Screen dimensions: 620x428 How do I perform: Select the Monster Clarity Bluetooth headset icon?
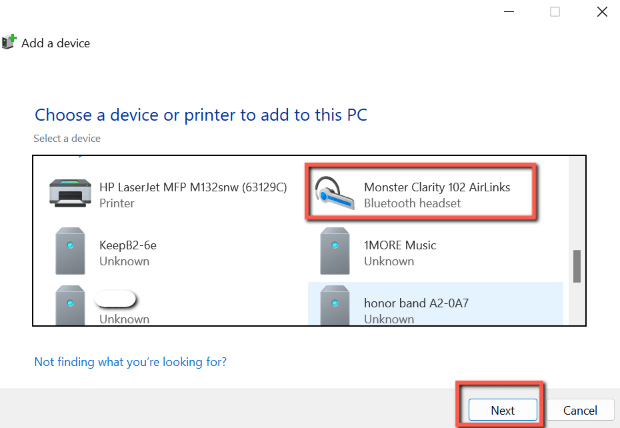click(334, 193)
